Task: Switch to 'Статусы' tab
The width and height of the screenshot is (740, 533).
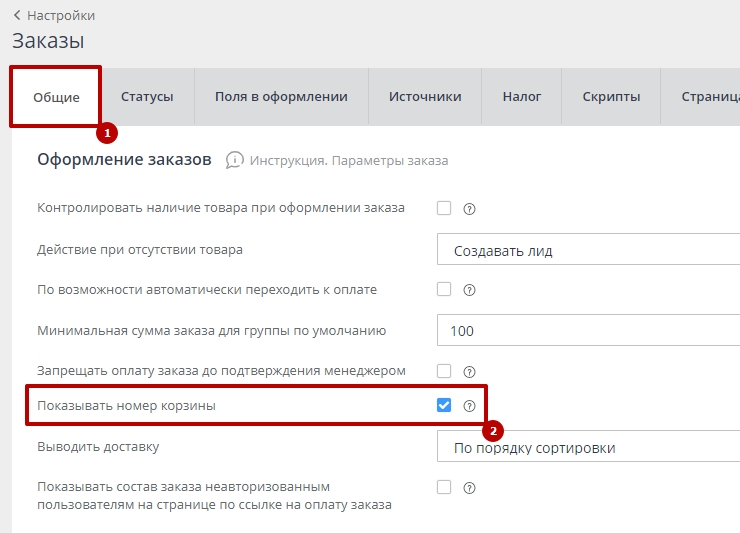Action: tap(147, 97)
